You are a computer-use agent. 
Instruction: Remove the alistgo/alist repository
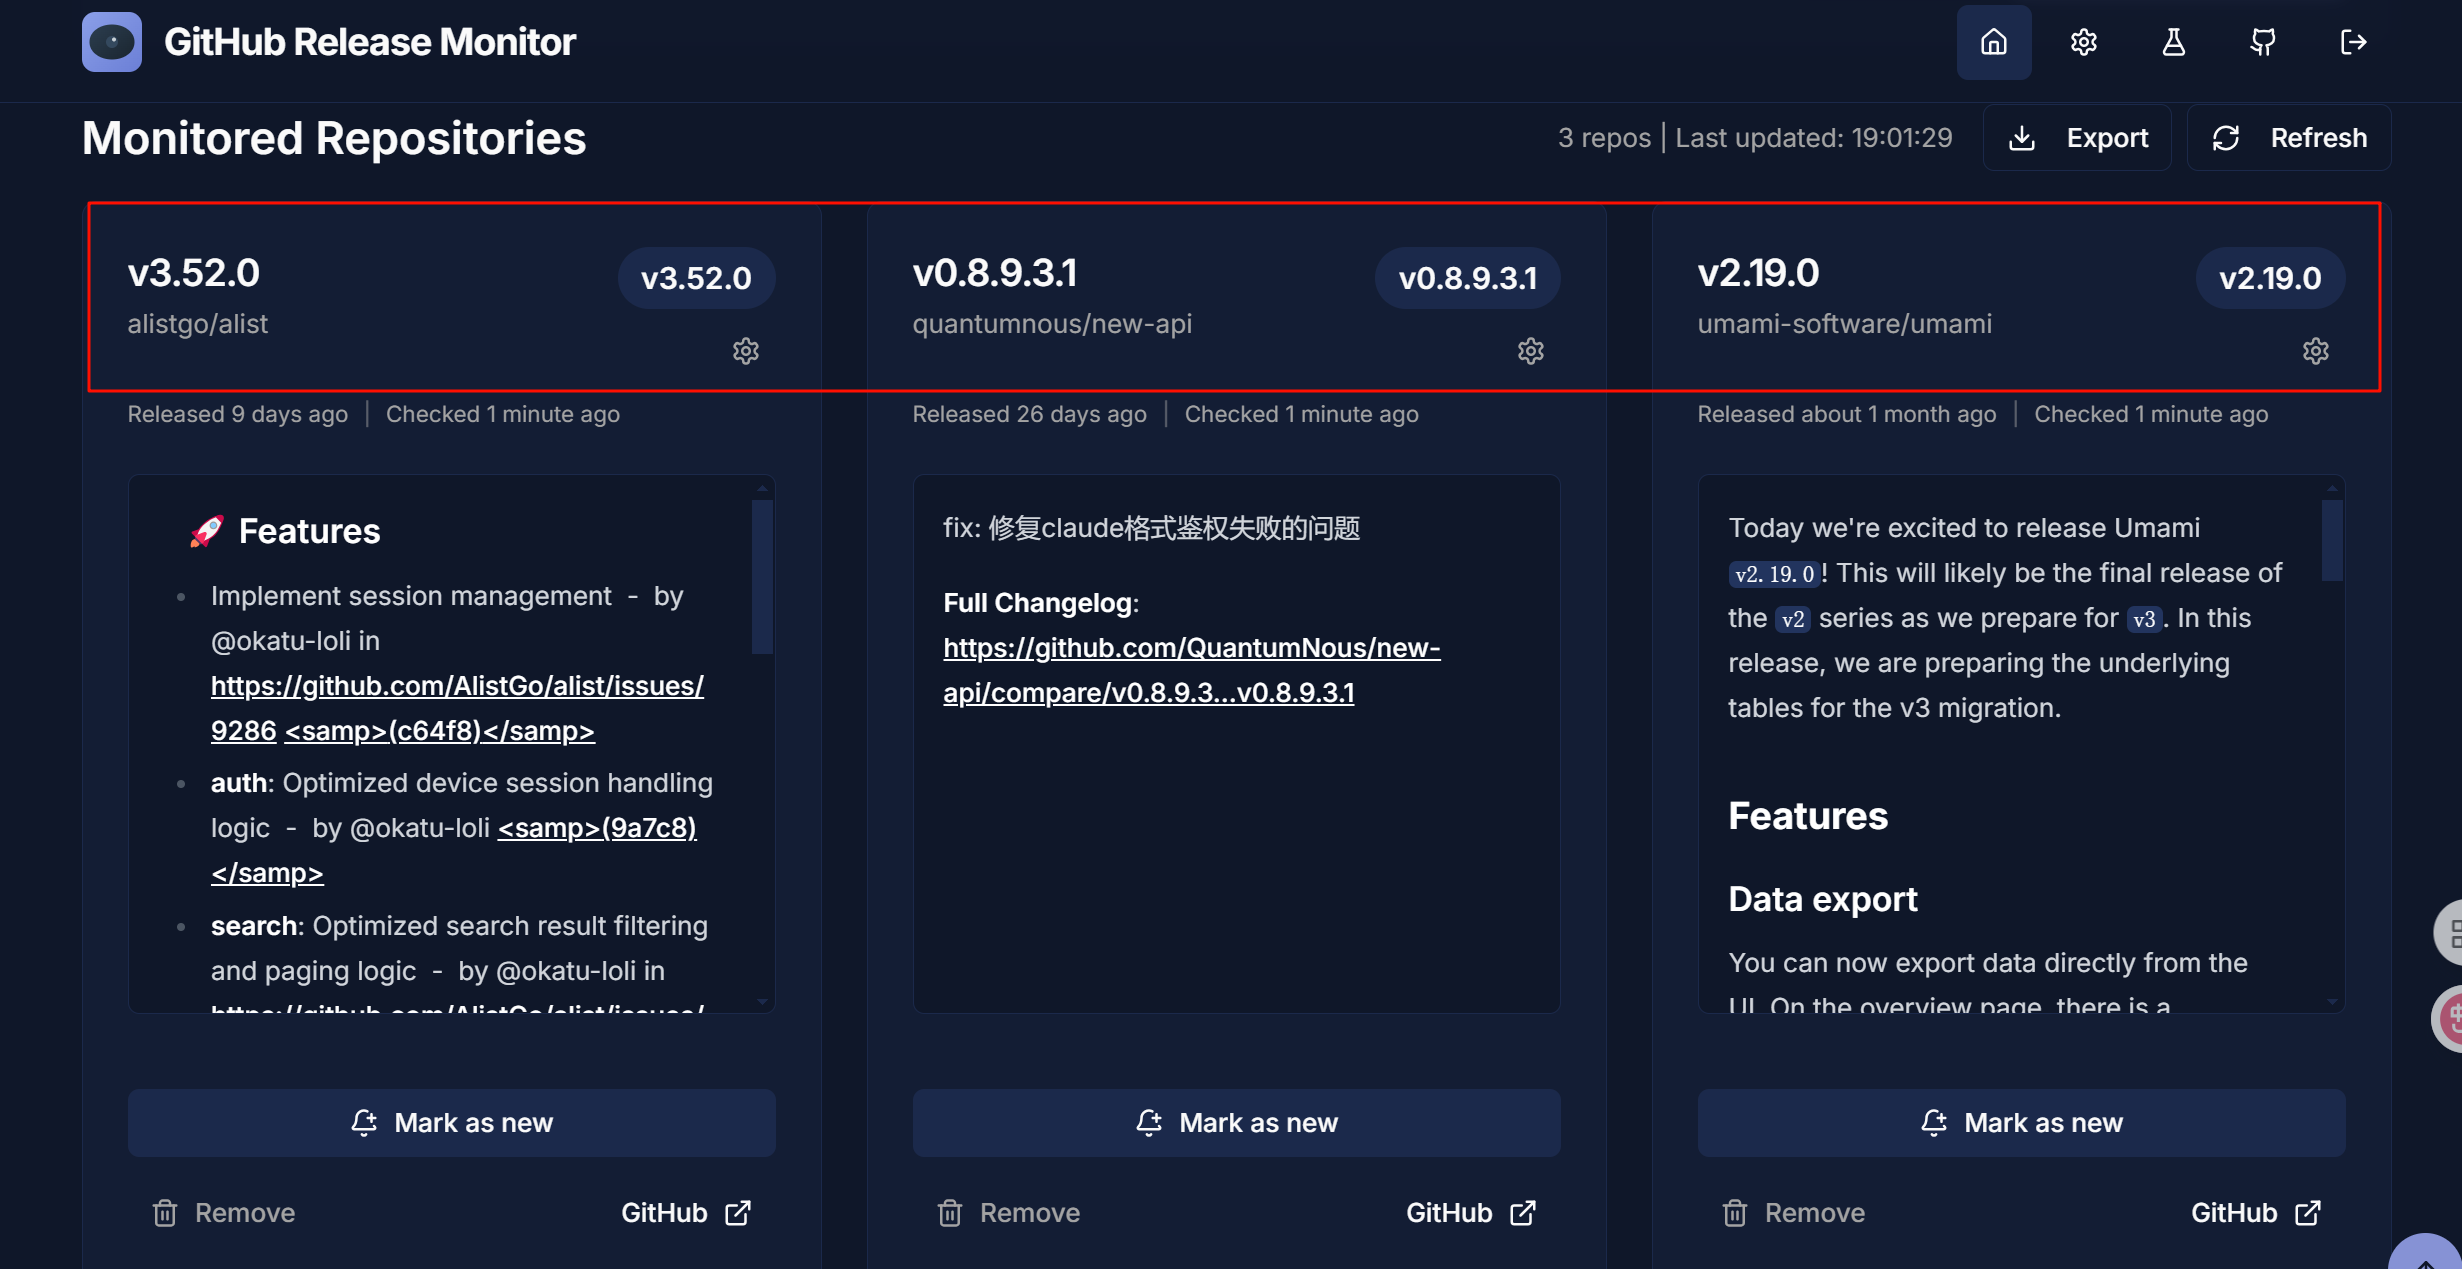click(x=224, y=1213)
